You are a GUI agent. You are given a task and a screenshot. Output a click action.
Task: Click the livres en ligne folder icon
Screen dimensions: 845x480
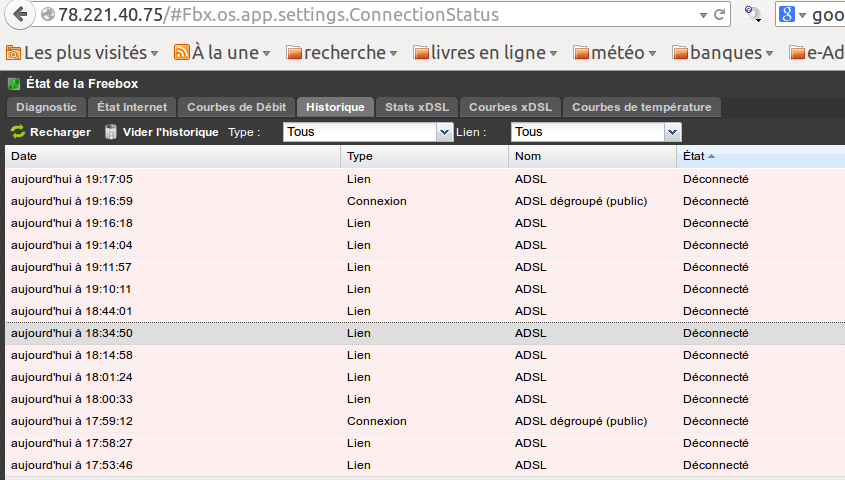pyautogui.click(x=421, y=53)
